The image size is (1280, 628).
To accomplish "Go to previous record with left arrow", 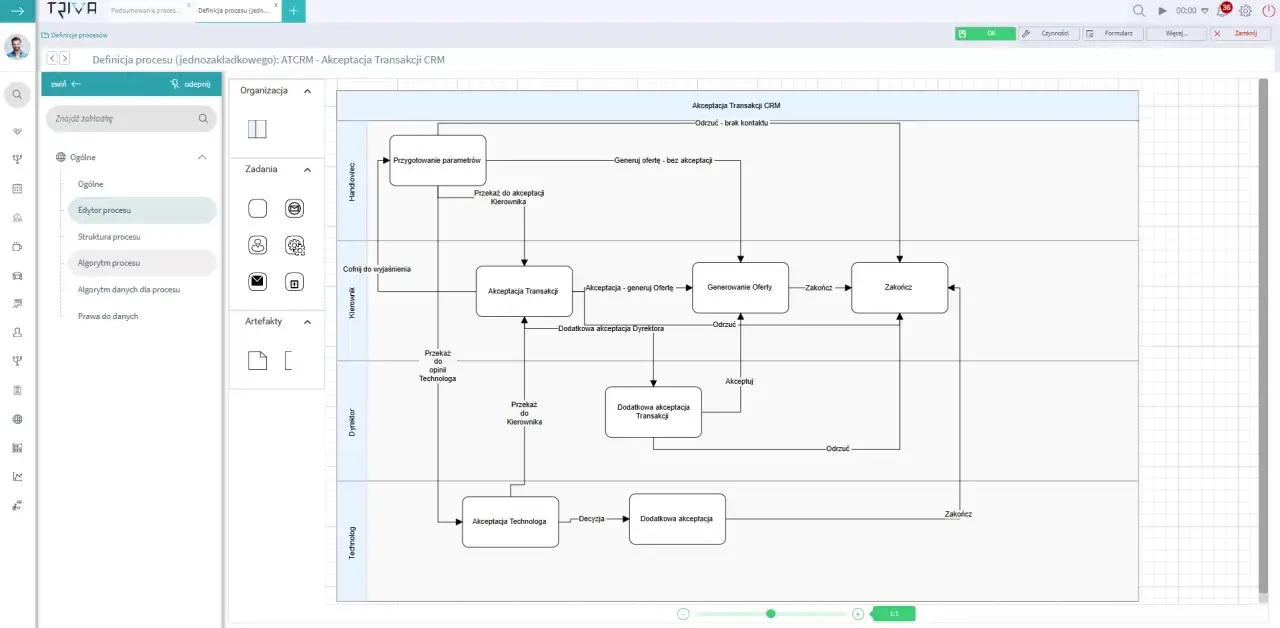I will [x=52, y=59].
